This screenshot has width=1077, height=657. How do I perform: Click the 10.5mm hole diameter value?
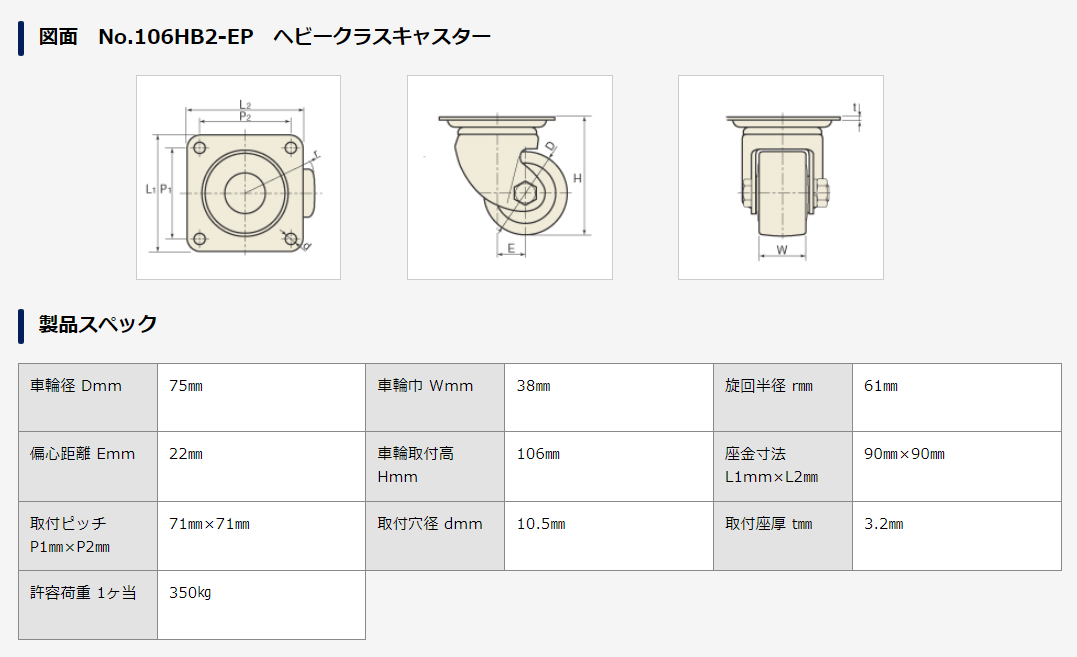tap(541, 524)
